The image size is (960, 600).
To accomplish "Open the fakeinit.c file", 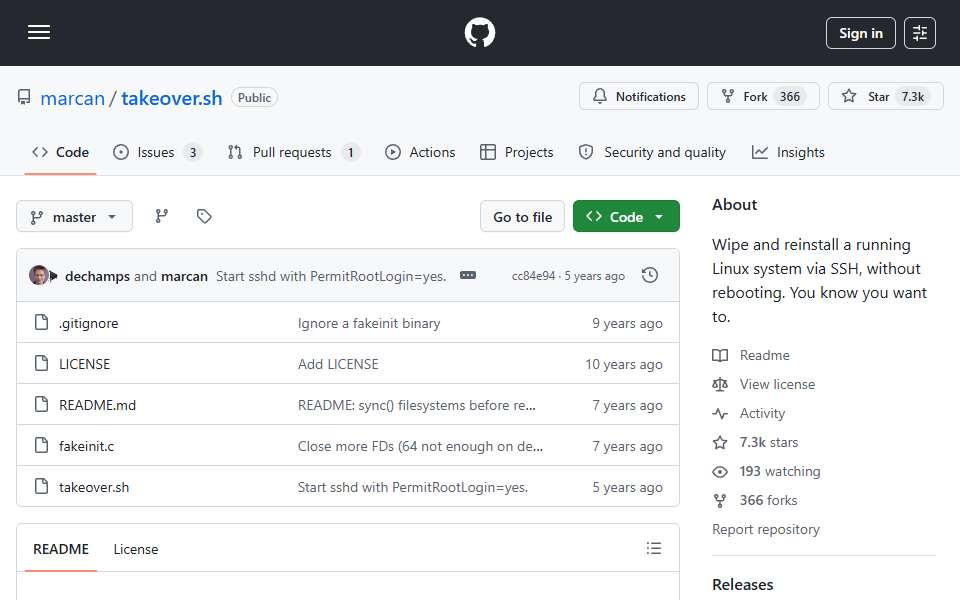I will tap(86, 446).
